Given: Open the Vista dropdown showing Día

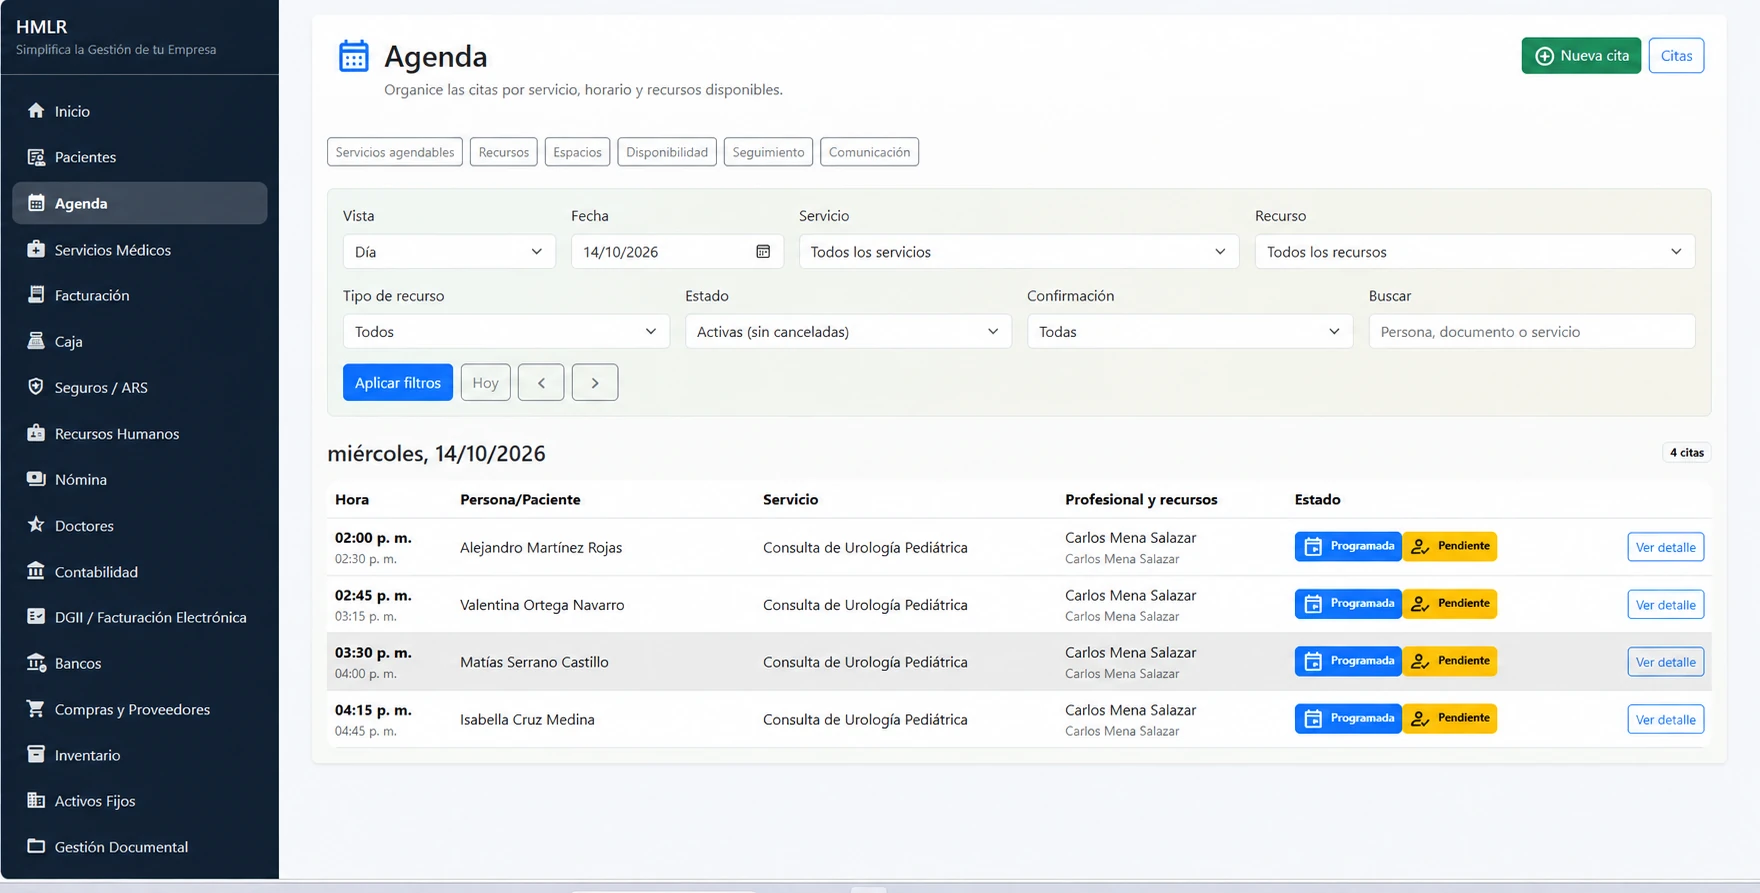Looking at the screenshot, I should coord(449,251).
